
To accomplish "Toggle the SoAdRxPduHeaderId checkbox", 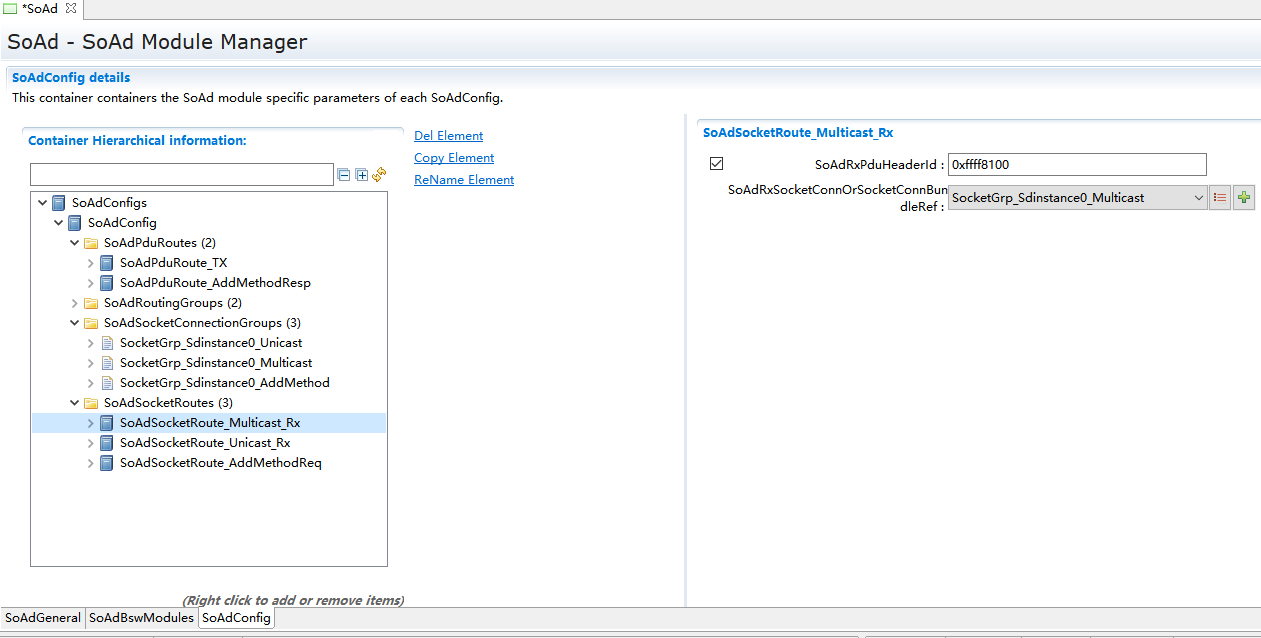I will click(716, 164).
